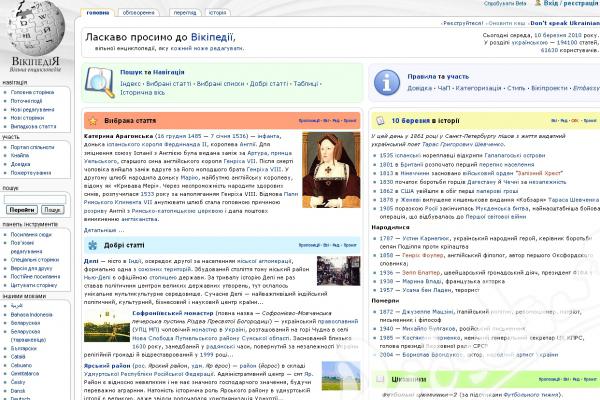The width and height of the screenshot is (600, 400).
Task: Open the перегляд tab
Action: click(x=185, y=13)
